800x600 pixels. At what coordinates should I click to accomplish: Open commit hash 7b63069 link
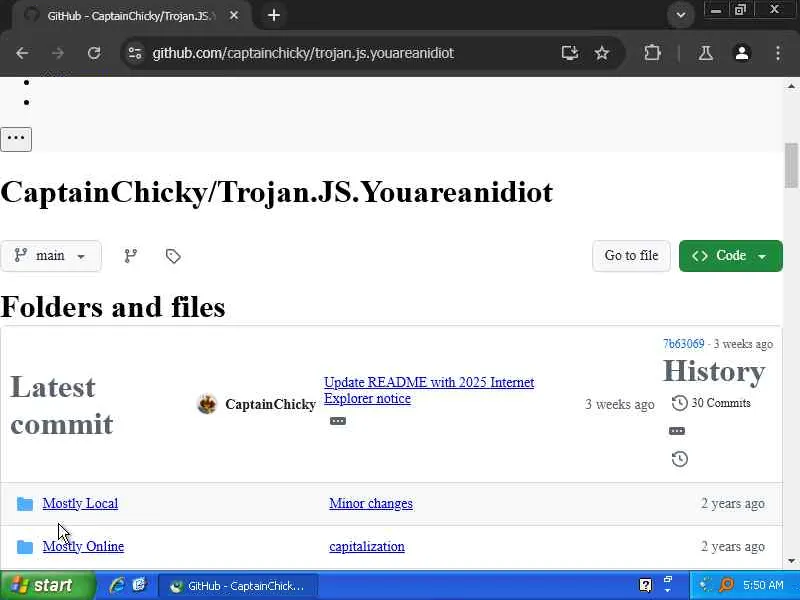[x=683, y=344]
